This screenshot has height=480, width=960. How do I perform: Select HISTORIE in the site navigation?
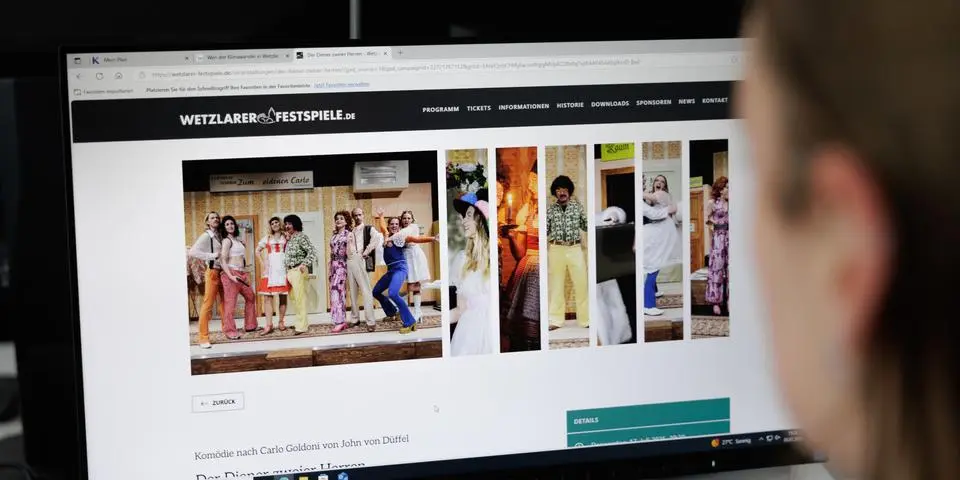[570, 105]
